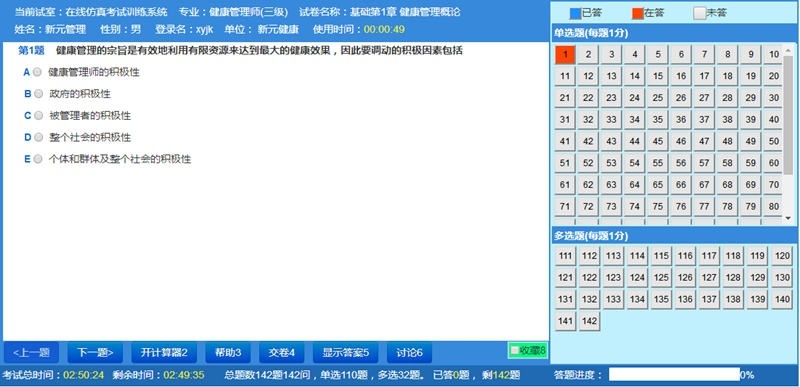Jump to single-choice question 66
This screenshot has width=800, height=387.
click(x=681, y=185)
